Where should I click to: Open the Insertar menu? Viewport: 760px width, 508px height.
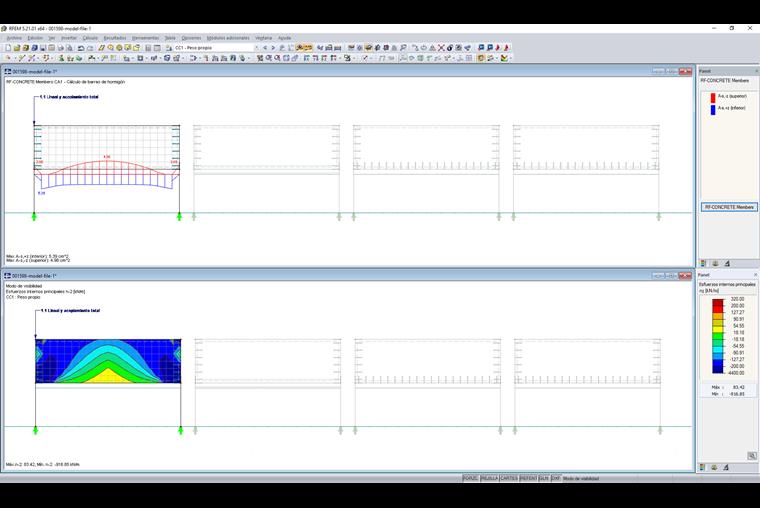pos(69,38)
